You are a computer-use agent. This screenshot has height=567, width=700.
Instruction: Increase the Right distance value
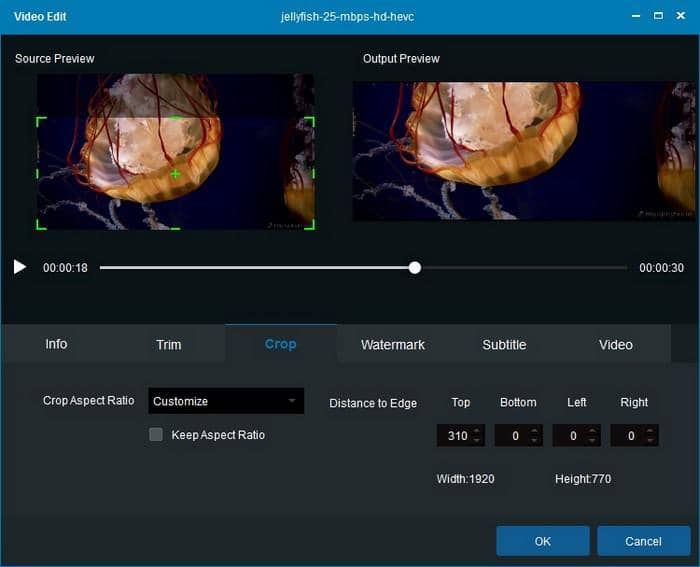(650, 431)
